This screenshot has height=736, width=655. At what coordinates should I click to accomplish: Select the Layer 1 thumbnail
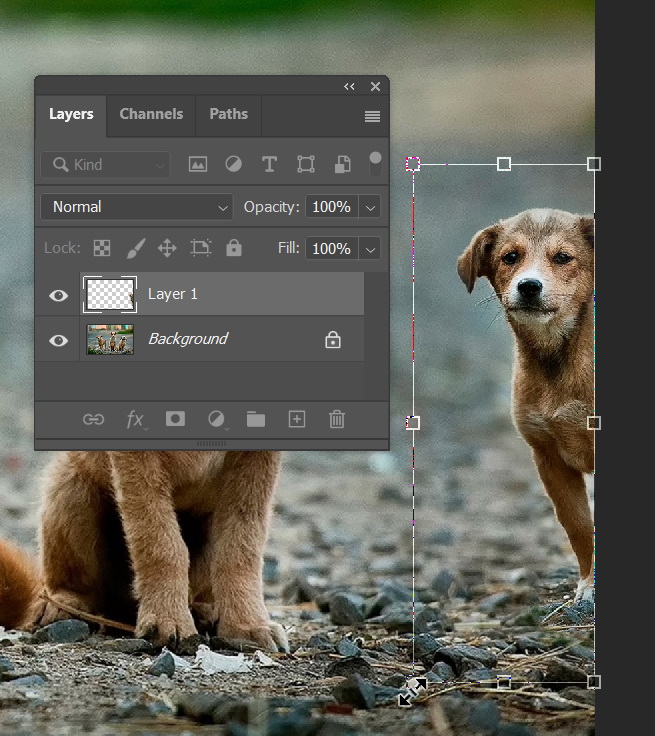pos(110,294)
